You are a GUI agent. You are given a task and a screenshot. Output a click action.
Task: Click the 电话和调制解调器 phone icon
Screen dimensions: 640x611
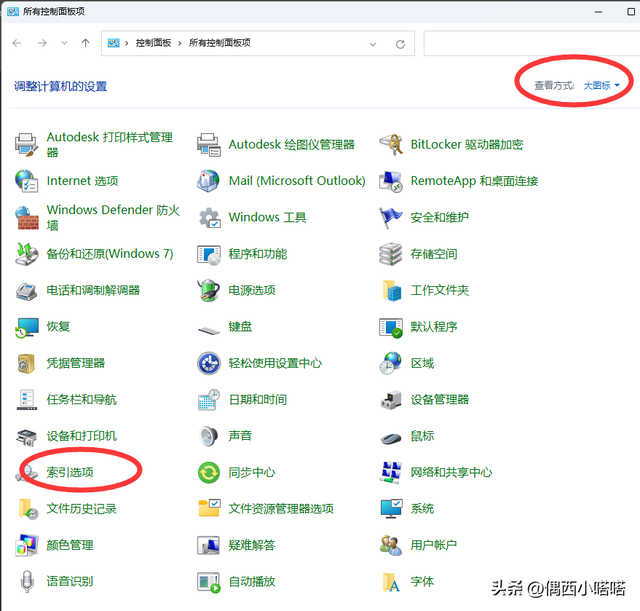(27, 290)
